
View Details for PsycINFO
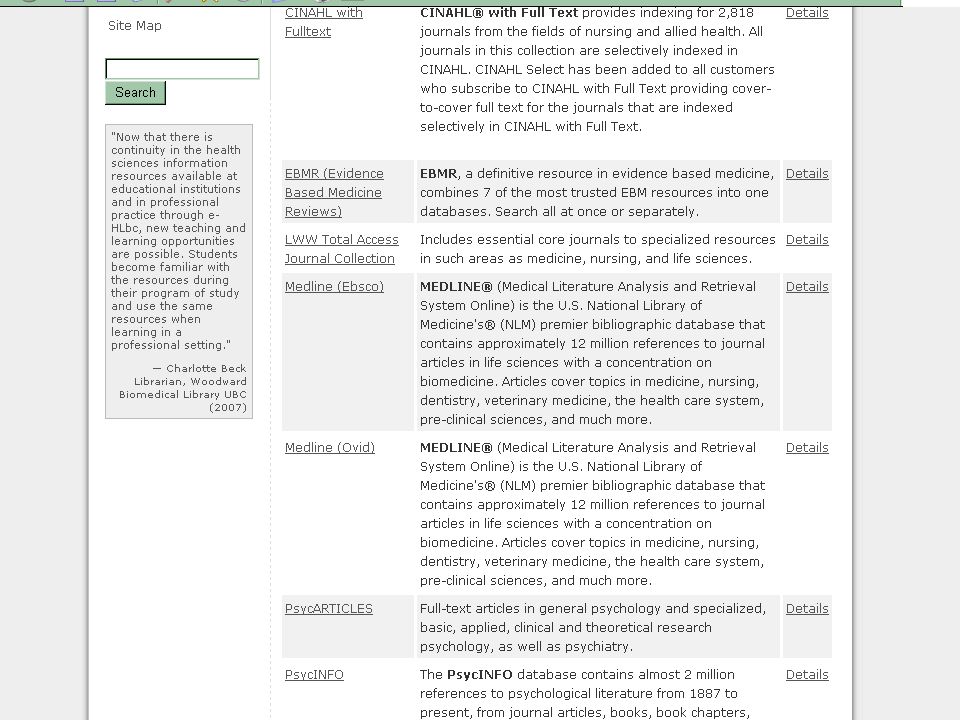point(807,675)
